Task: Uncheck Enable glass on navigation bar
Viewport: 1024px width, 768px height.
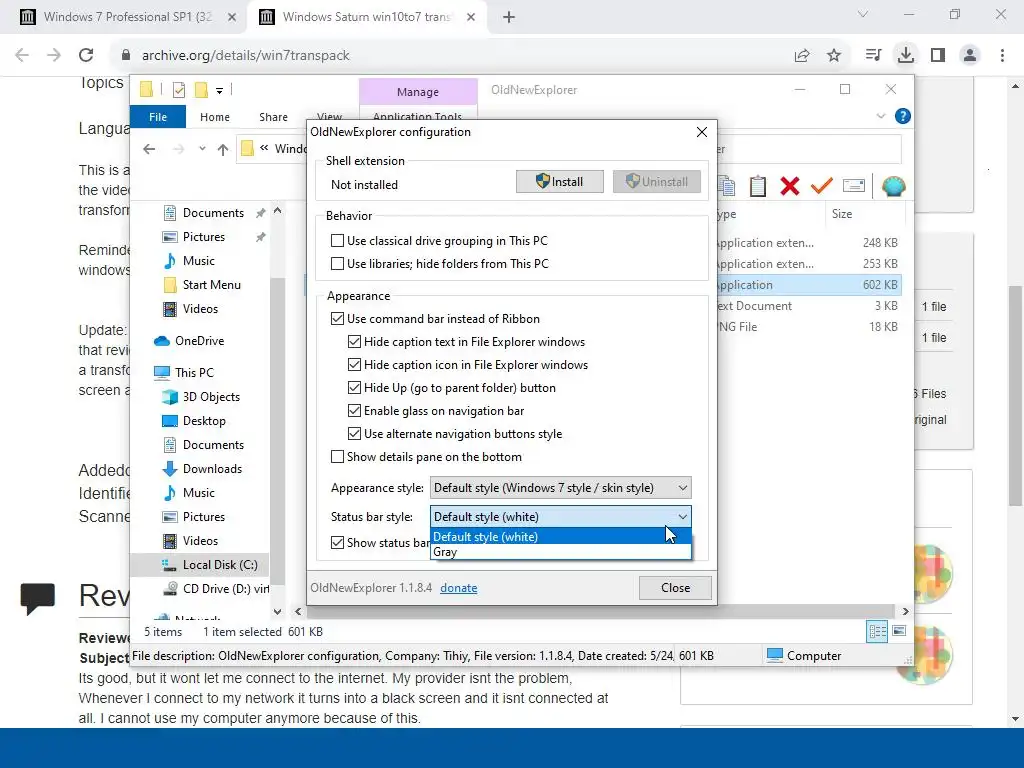Action: (x=354, y=411)
